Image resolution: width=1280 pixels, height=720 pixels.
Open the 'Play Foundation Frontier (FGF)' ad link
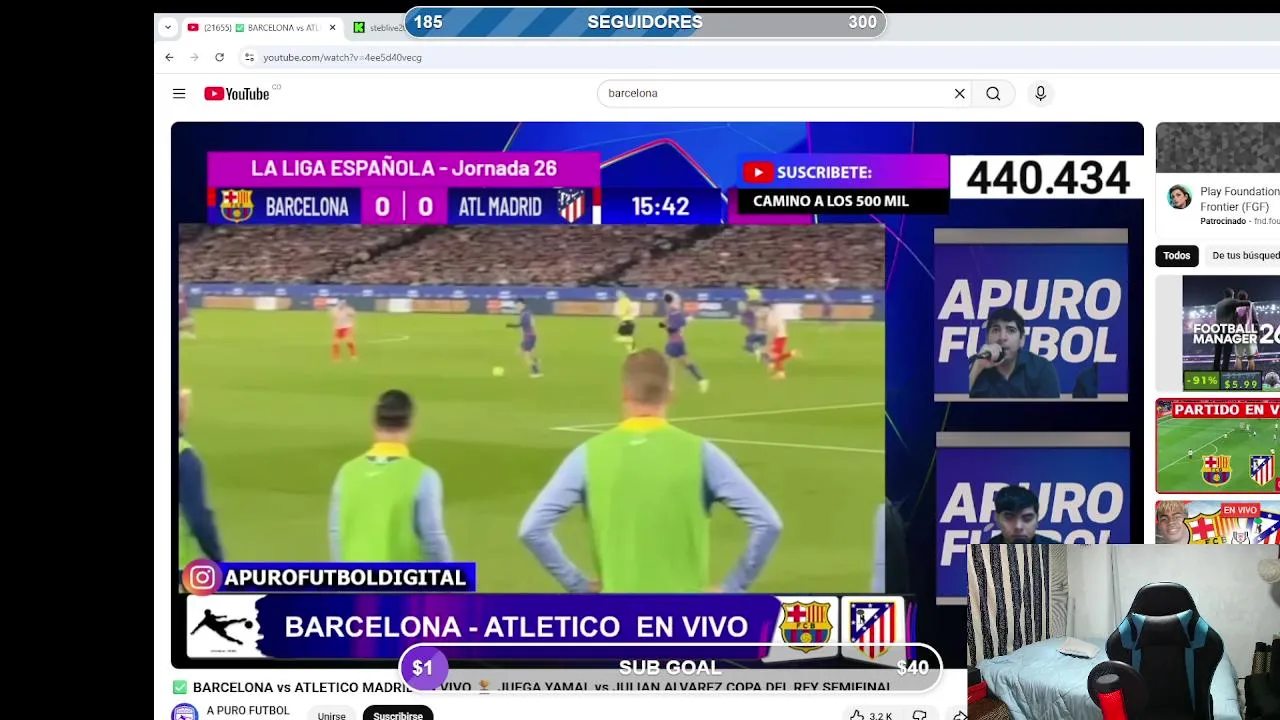(1240, 199)
